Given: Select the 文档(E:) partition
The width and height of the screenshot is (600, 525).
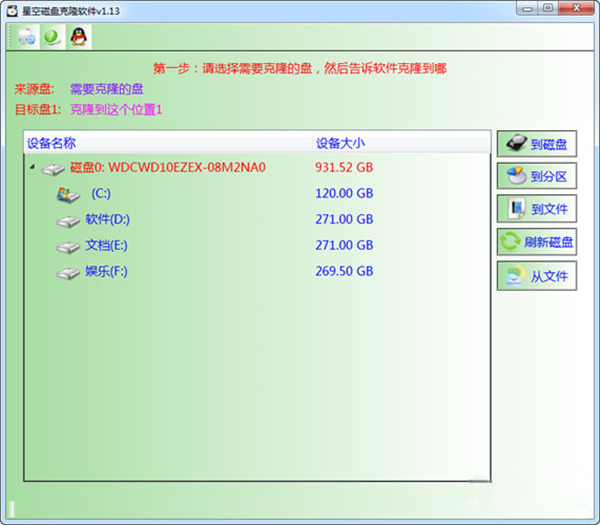Looking at the screenshot, I should 107,245.
